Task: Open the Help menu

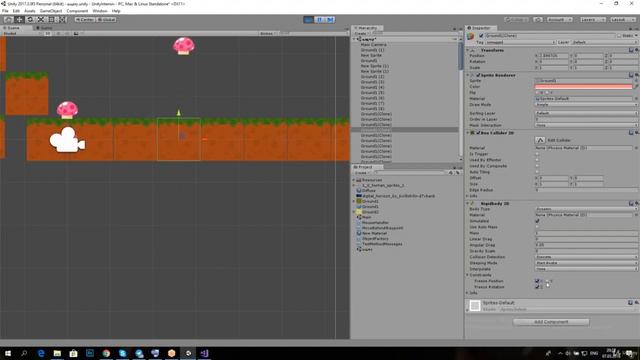Action: coord(116,11)
